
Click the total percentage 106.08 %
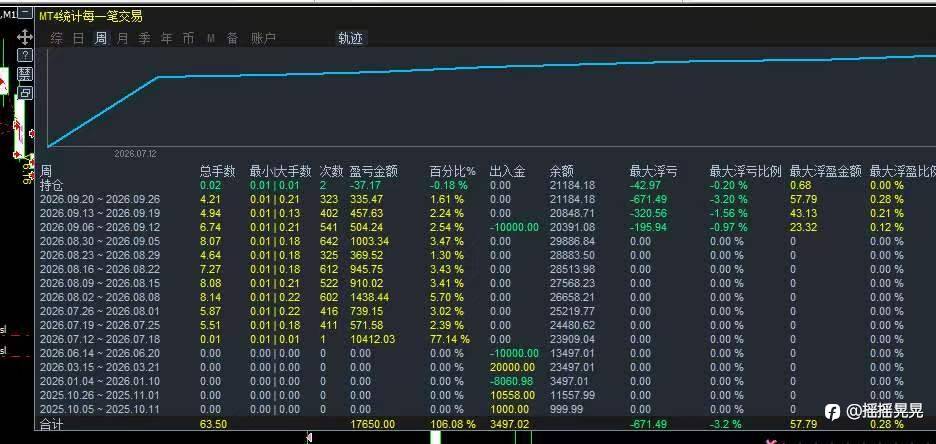coord(452,424)
